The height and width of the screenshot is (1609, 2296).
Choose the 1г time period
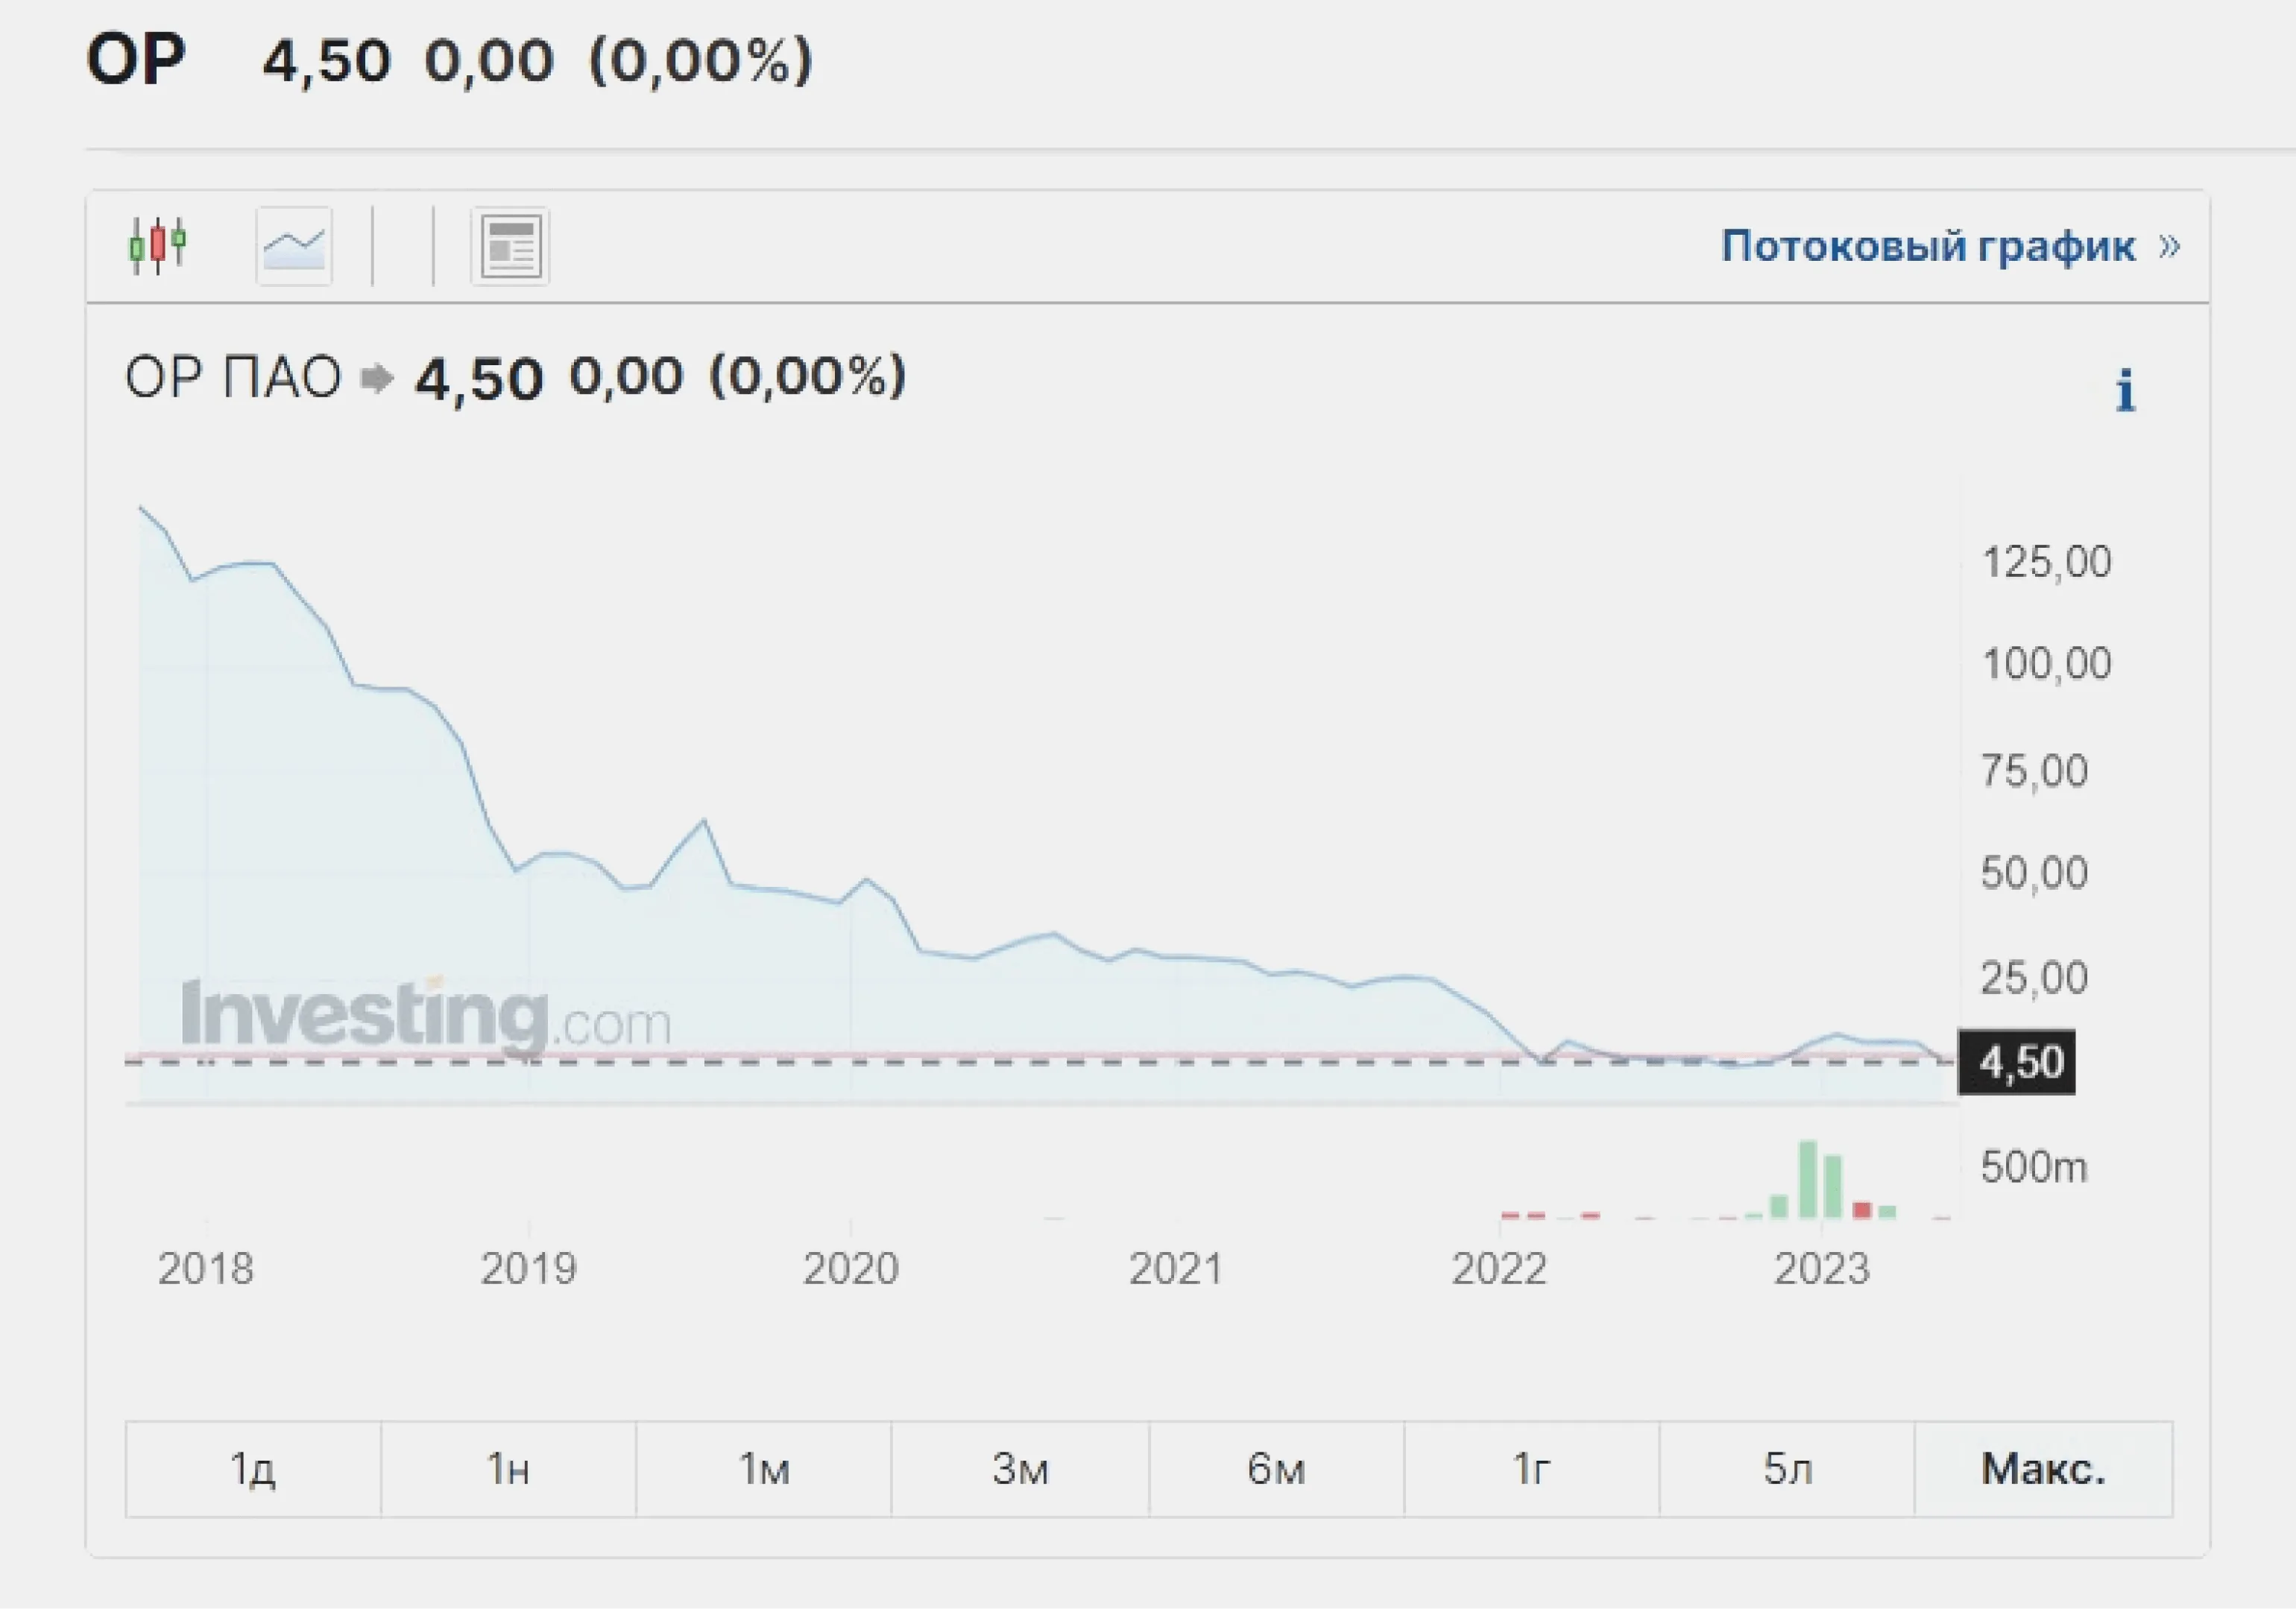click(x=1531, y=1469)
